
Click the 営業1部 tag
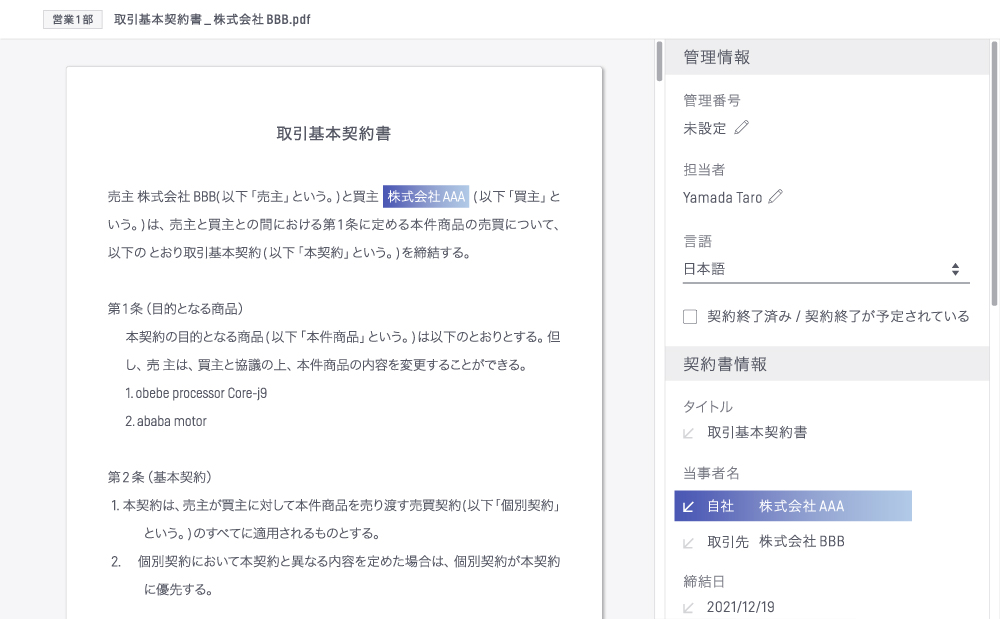[x=73, y=20]
